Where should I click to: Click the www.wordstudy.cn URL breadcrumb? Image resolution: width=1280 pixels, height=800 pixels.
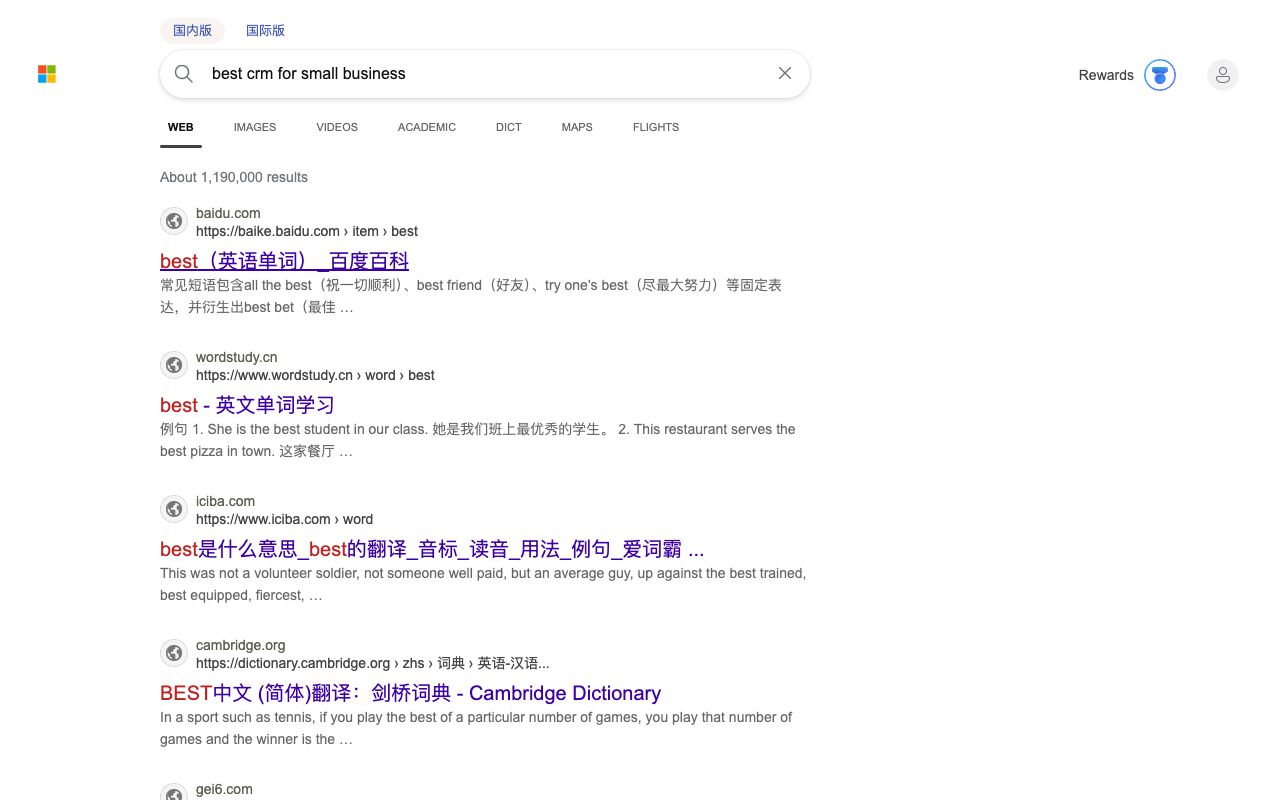click(315, 375)
